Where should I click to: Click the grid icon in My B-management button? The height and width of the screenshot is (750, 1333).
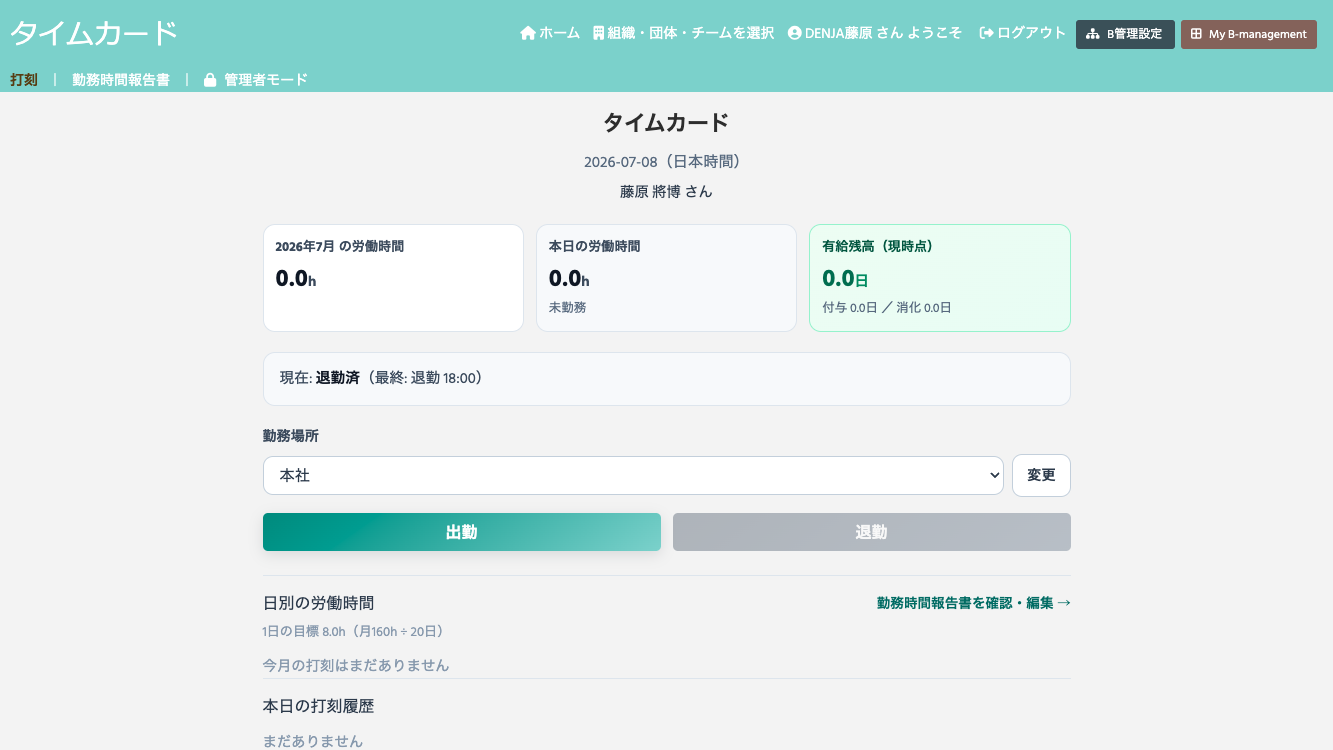coord(1196,34)
